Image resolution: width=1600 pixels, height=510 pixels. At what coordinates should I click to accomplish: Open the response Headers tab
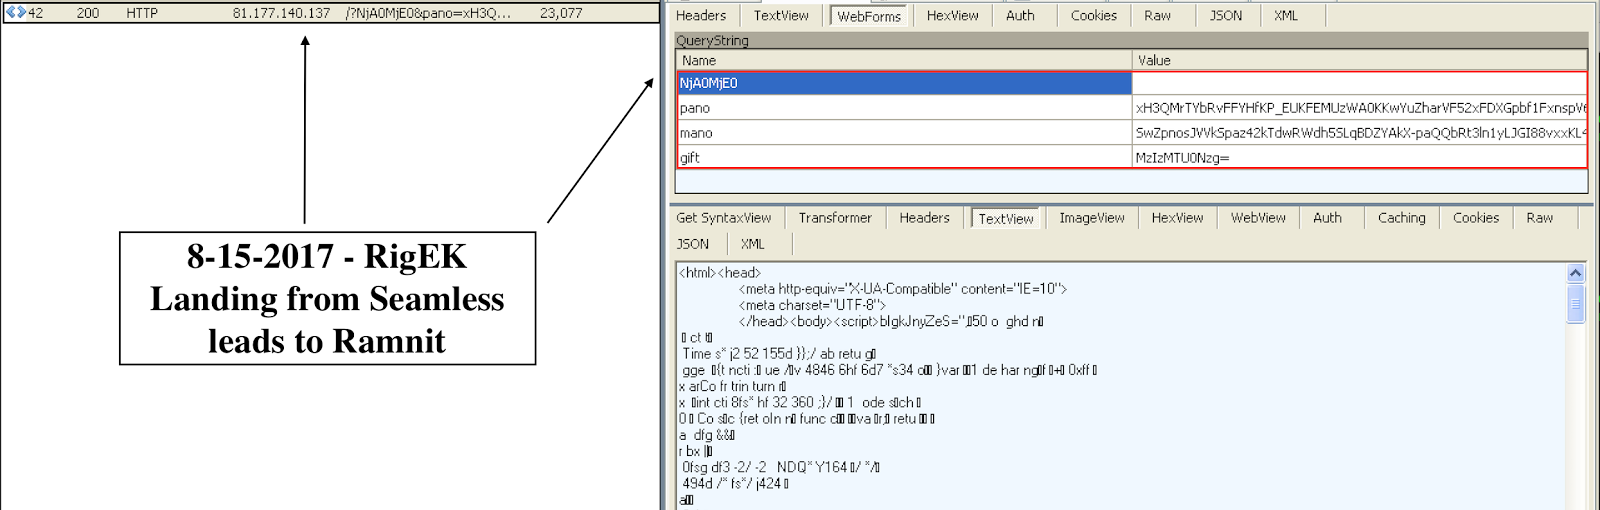(924, 218)
